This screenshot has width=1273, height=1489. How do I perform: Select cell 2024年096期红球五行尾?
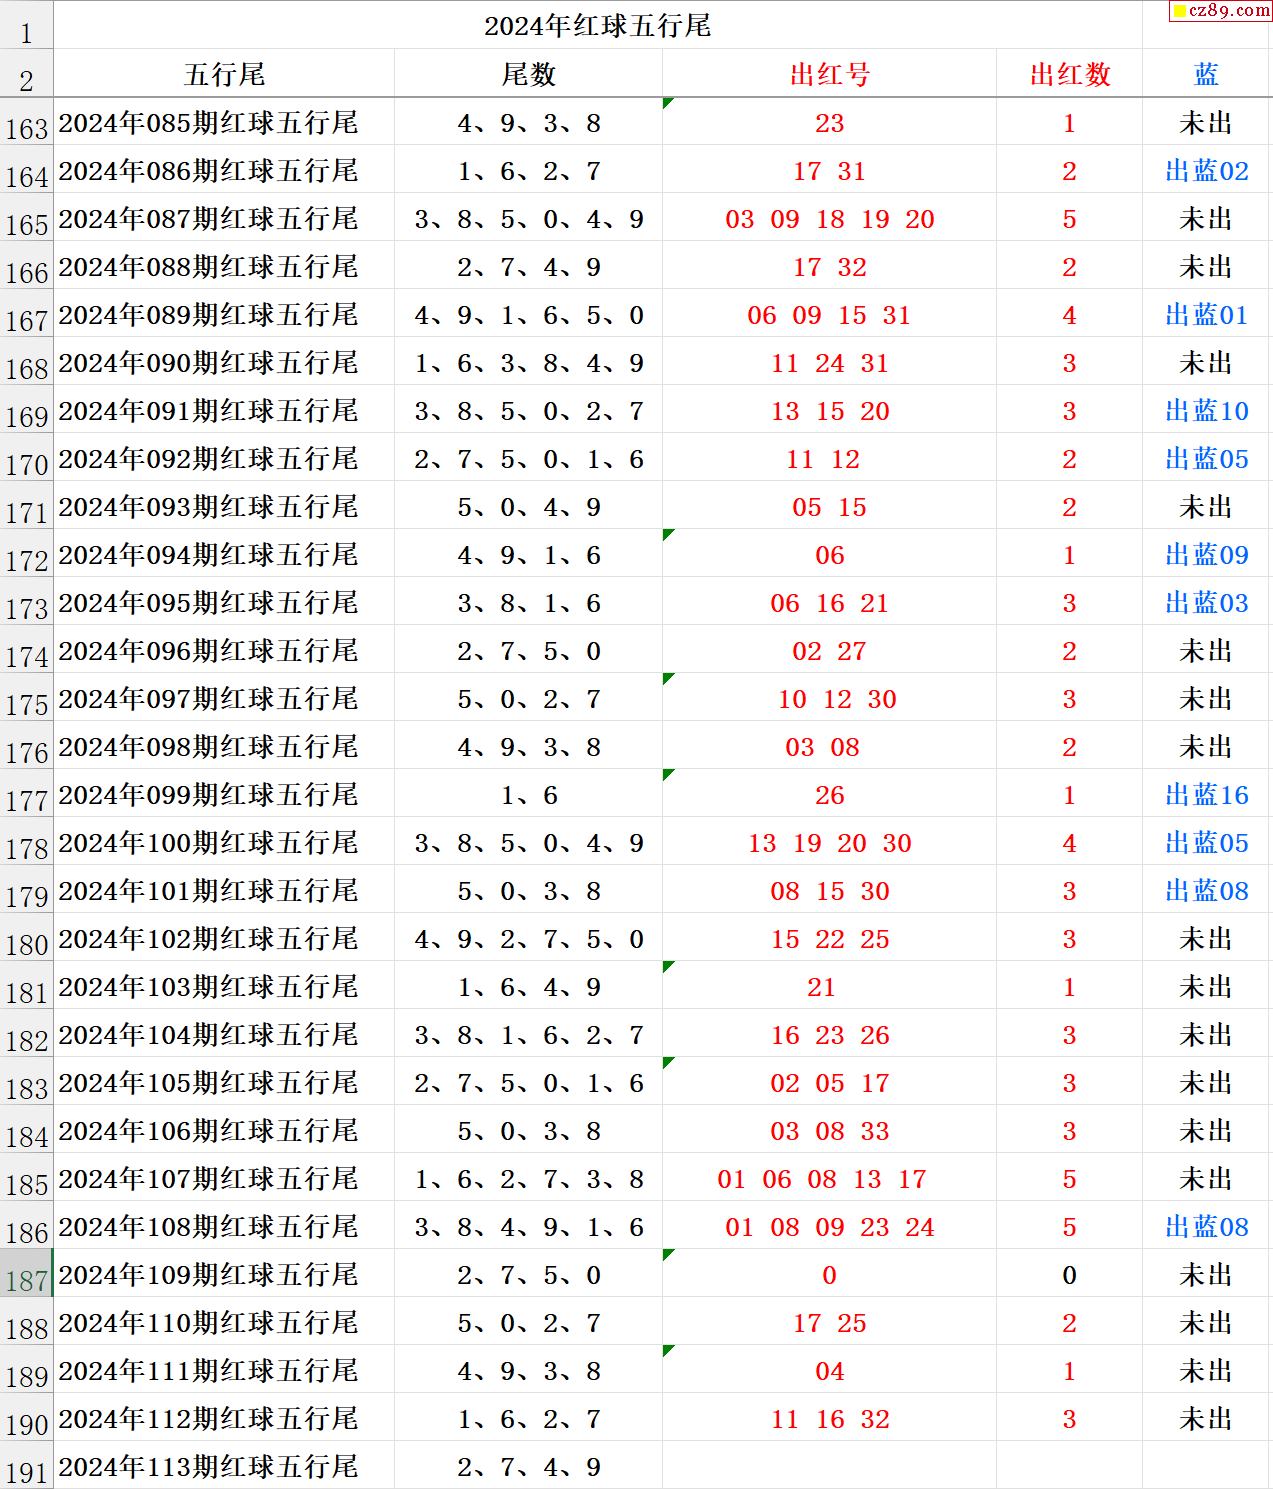(224, 651)
